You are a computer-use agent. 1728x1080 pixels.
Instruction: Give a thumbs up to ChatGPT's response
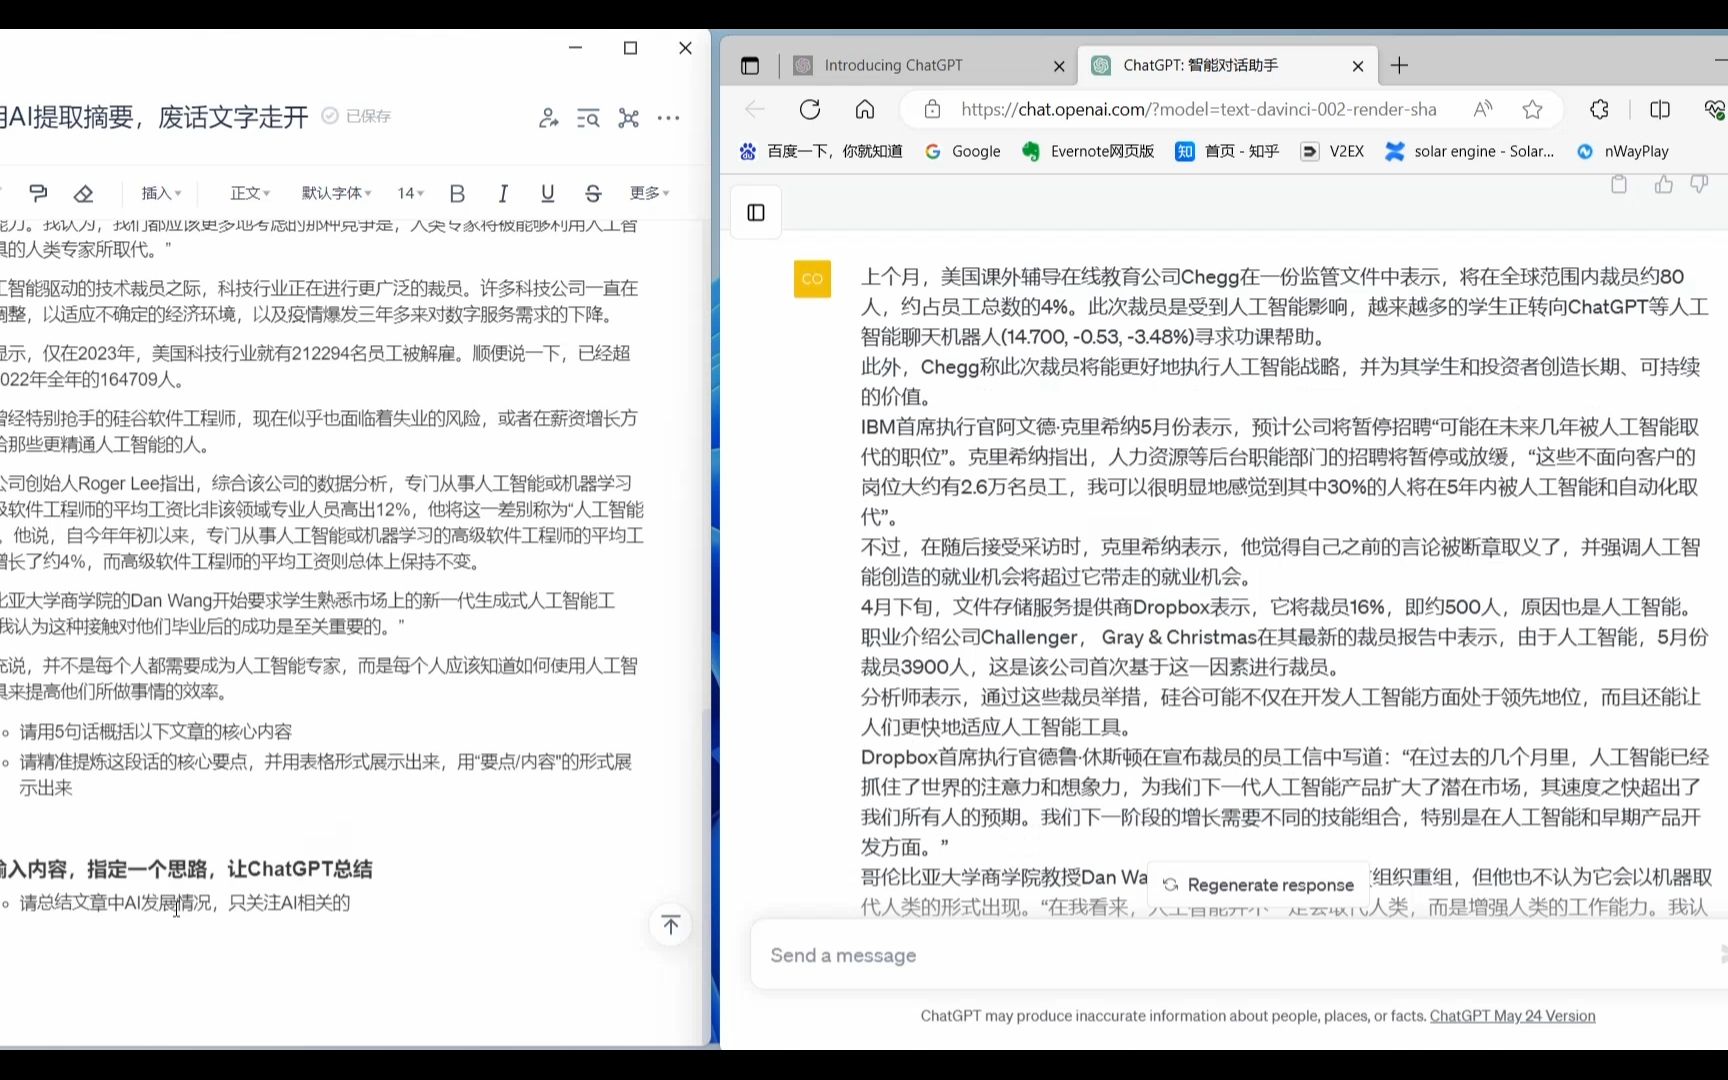point(1663,184)
